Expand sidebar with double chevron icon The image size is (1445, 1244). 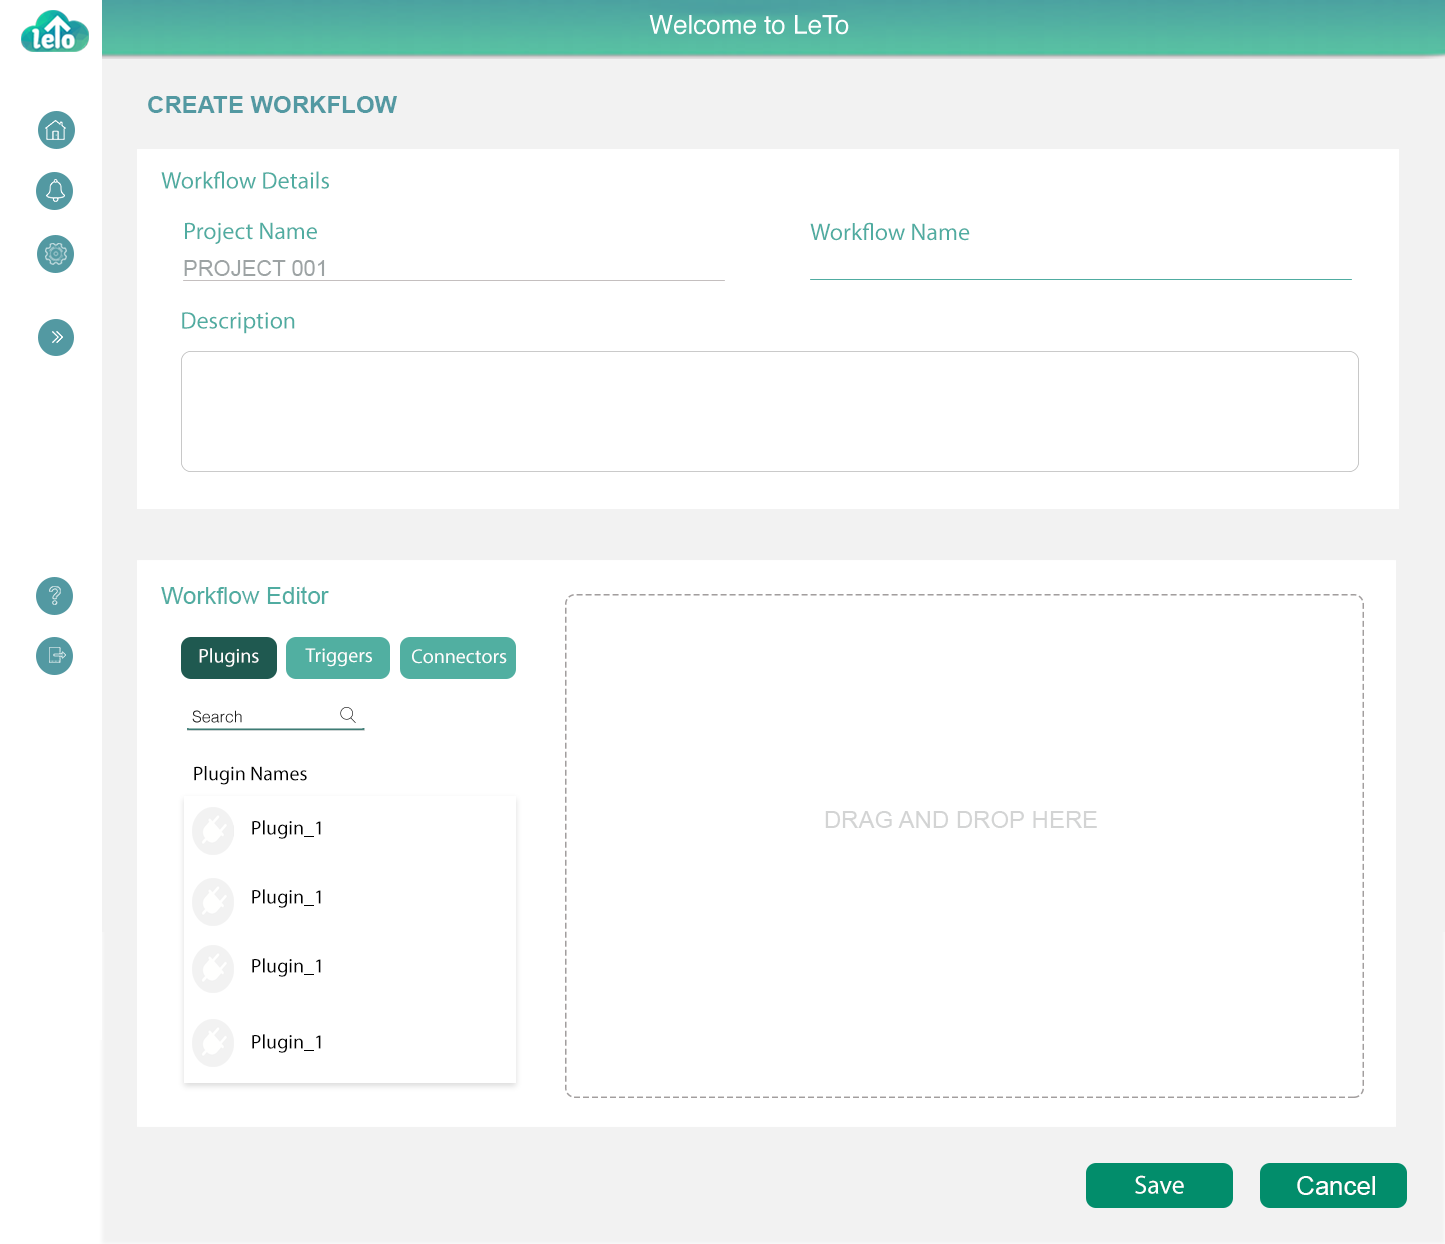(56, 337)
